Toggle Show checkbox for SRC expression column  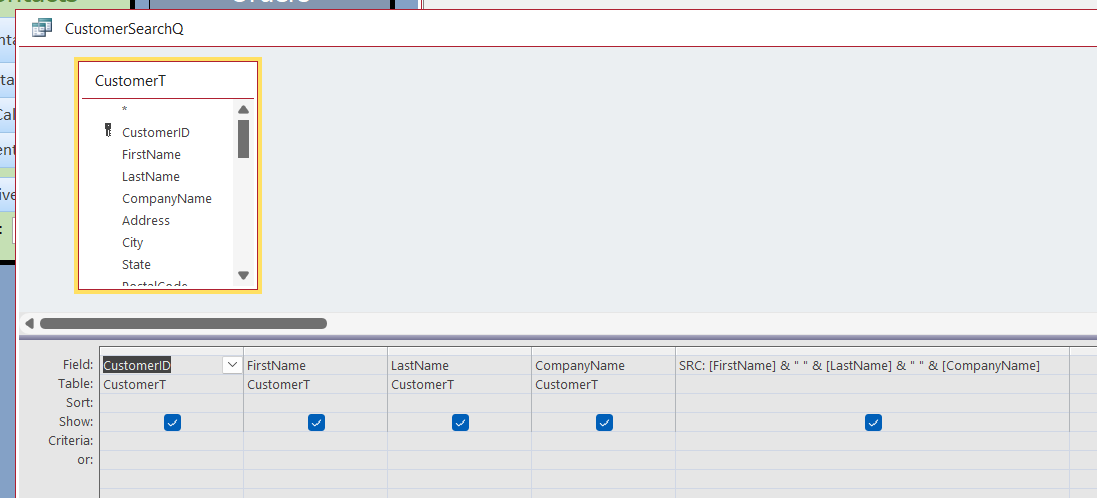(873, 423)
